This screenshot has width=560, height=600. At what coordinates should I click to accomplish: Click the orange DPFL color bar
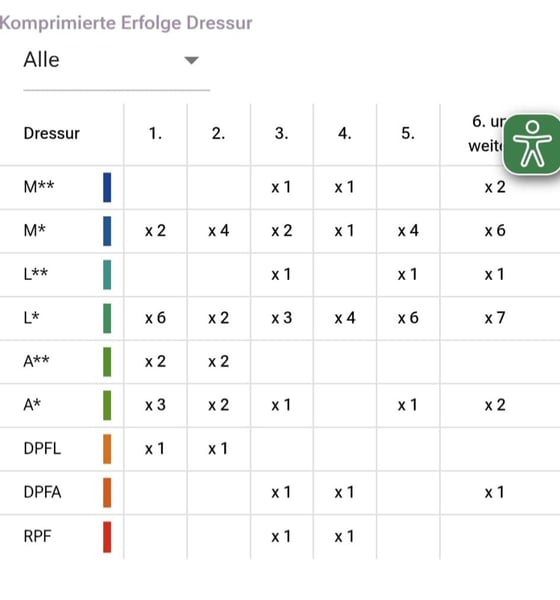(x=107, y=448)
